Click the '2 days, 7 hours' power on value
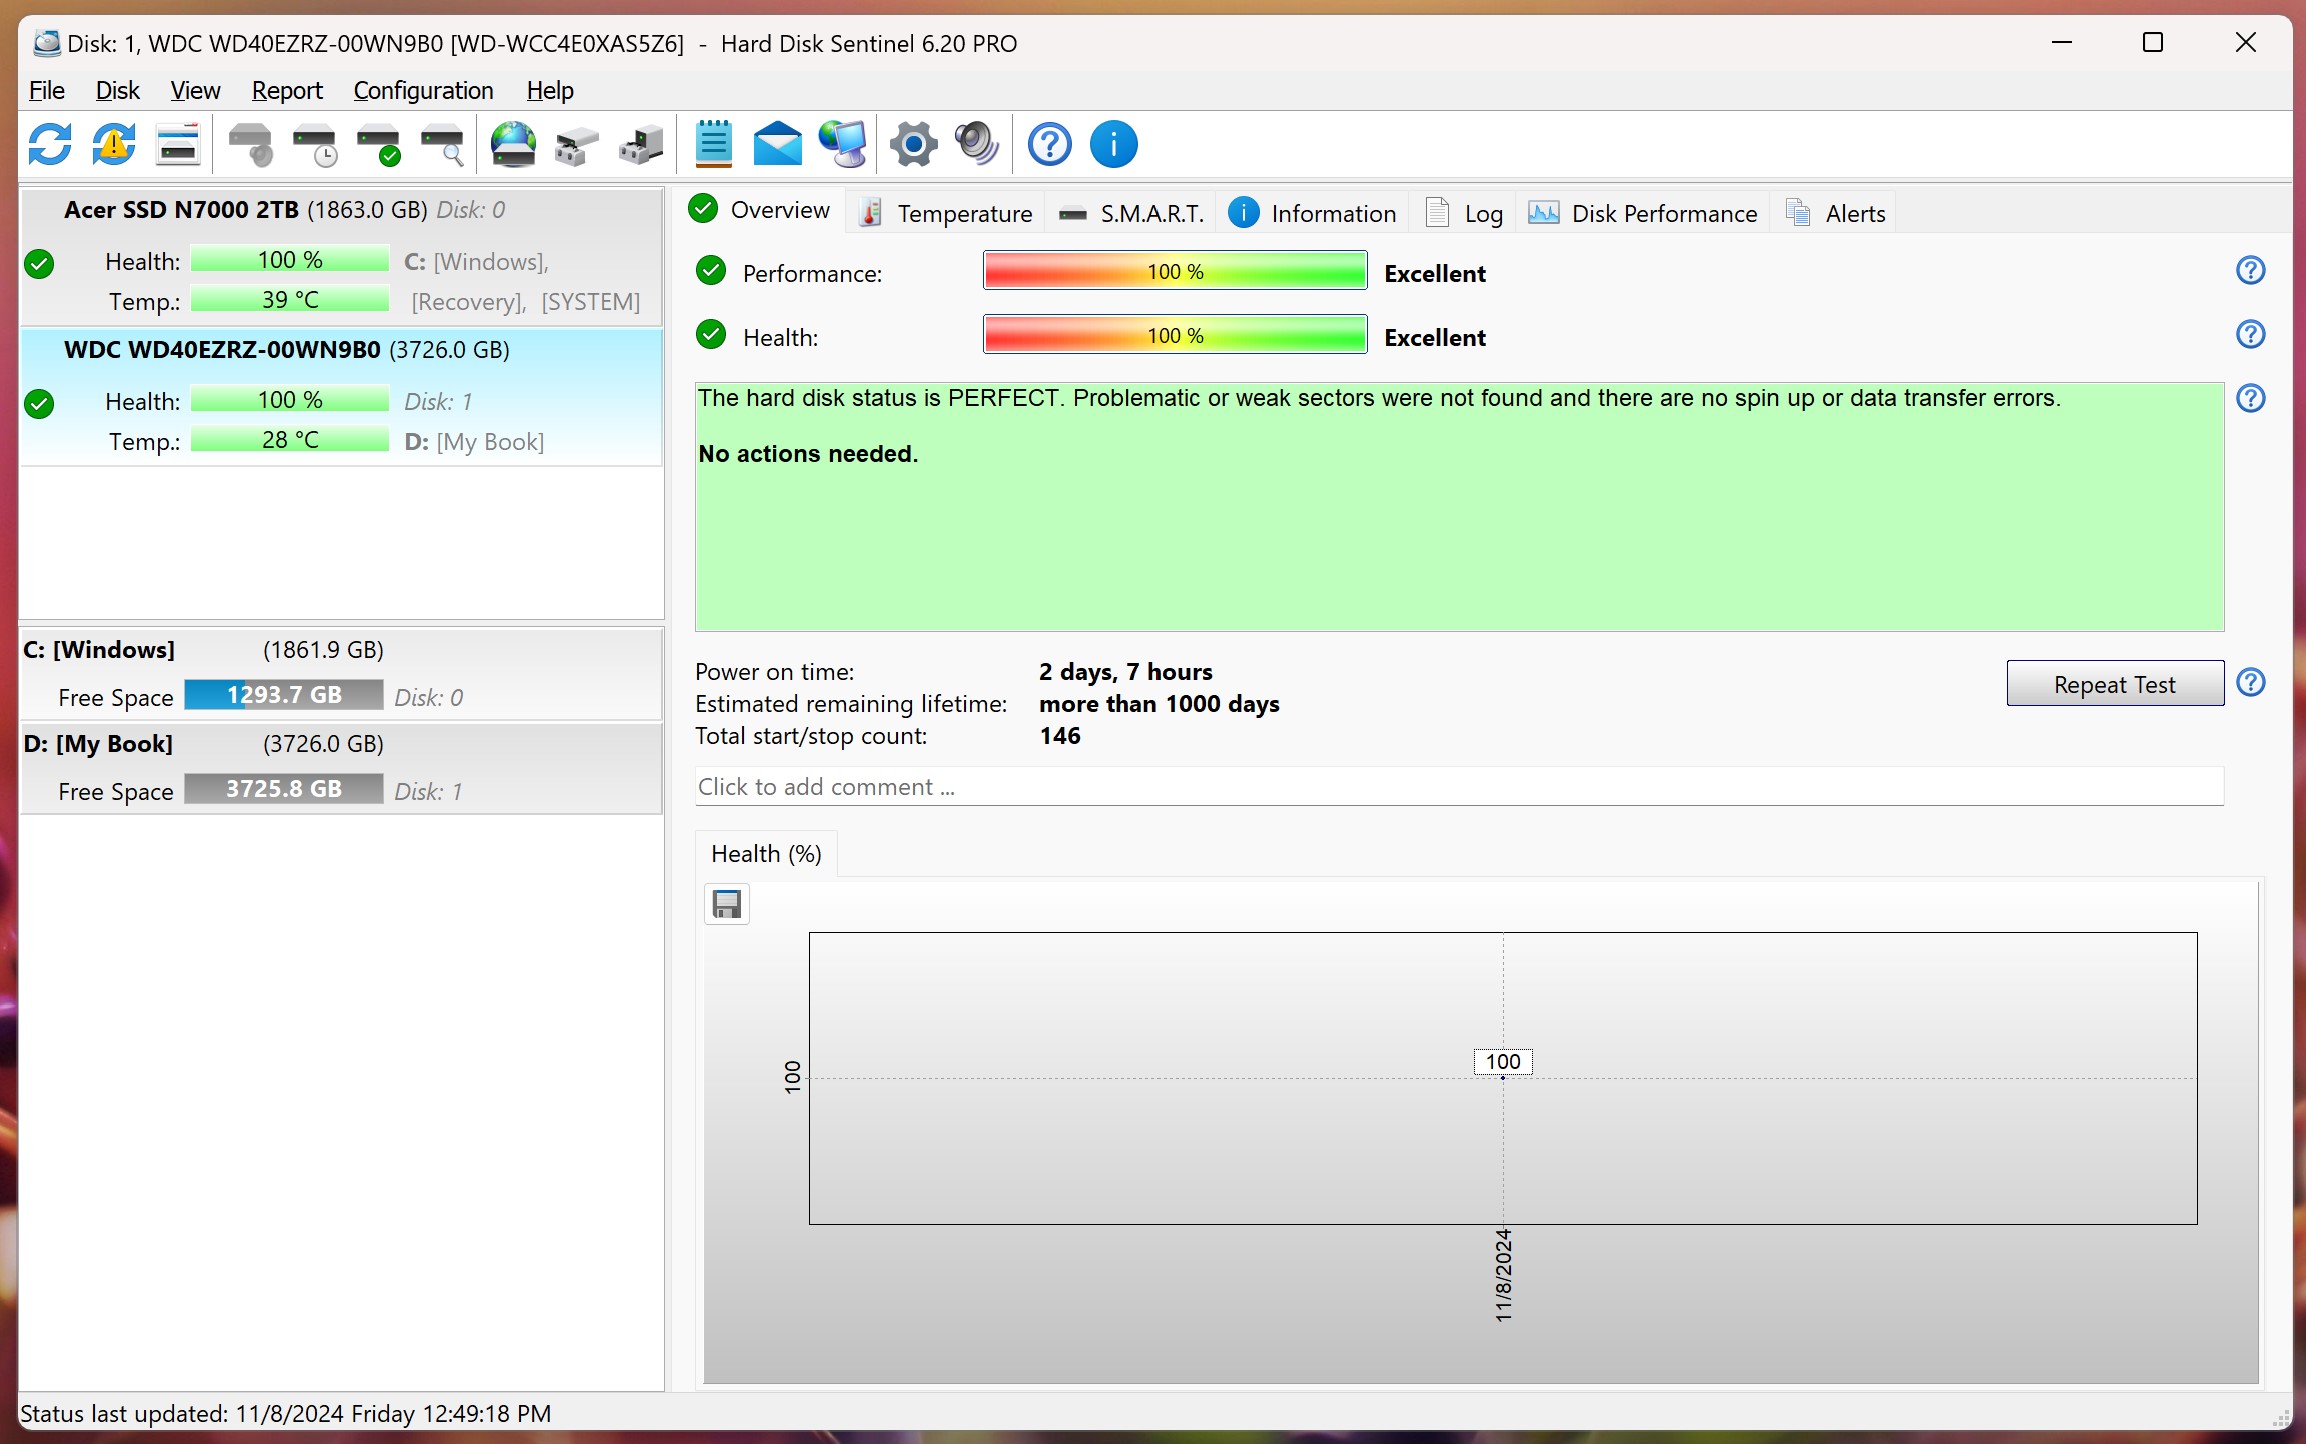The image size is (2306, 1444). click(1126, 672)
